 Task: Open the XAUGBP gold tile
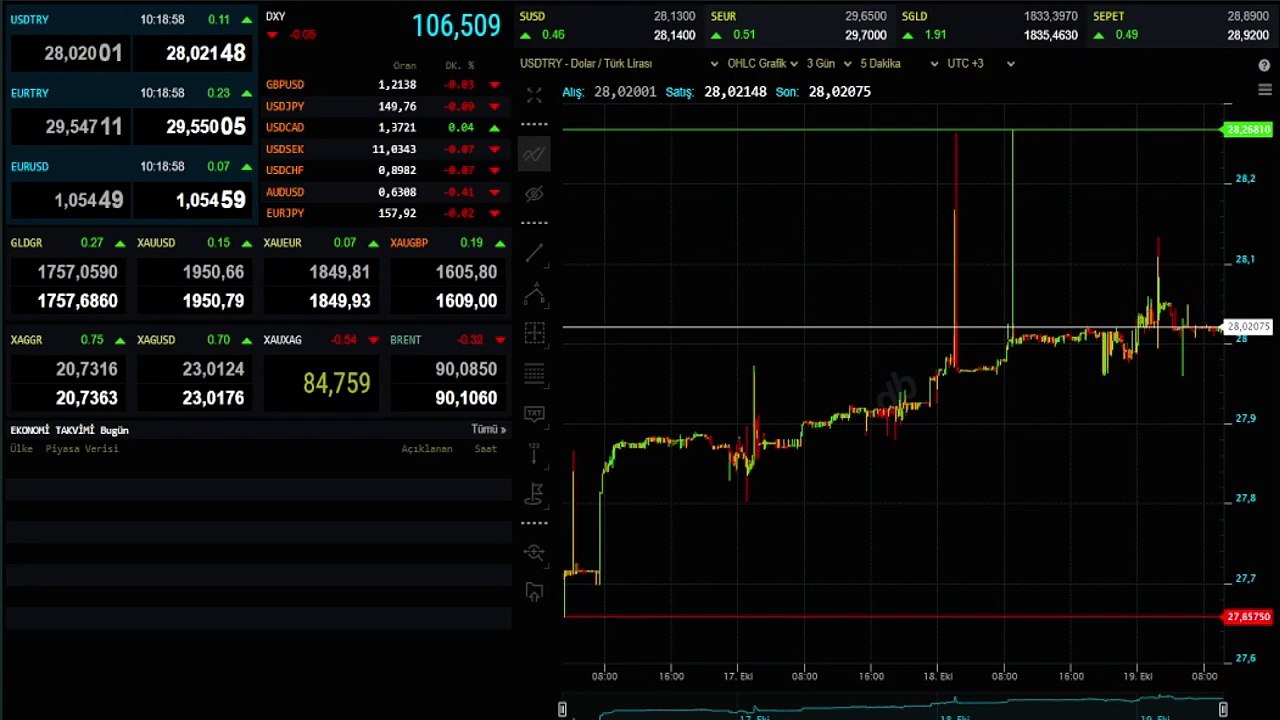coord(447,275)
